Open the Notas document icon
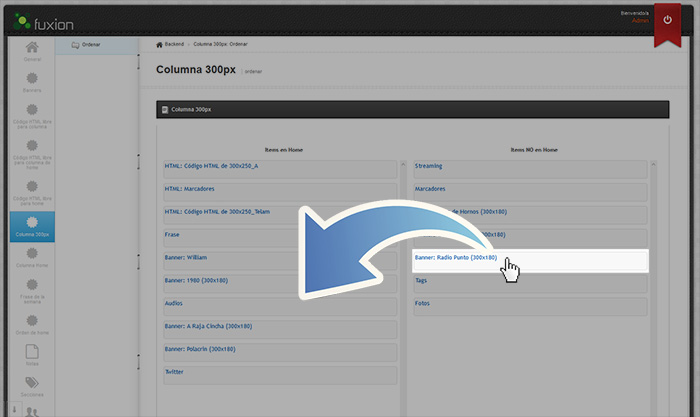The height and width of the screenshot is (417, 700). tap(33, 354)
